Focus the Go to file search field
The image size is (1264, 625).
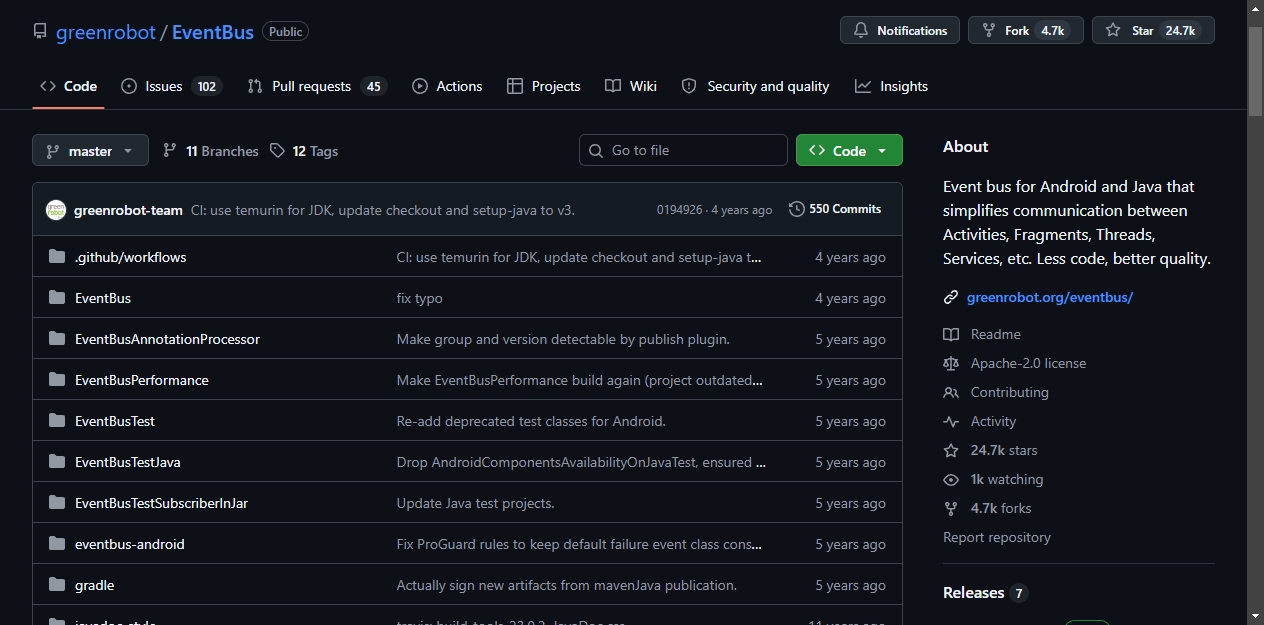point(683,150)
